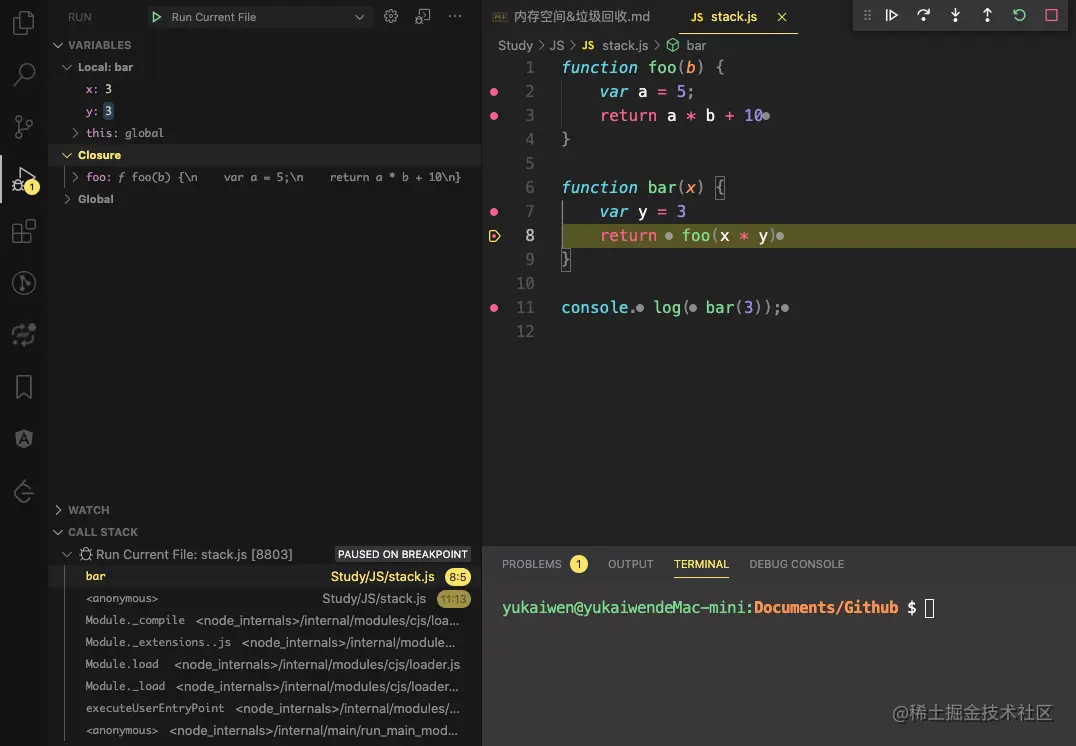Expand the foo function closure variable

pos(75,177)
